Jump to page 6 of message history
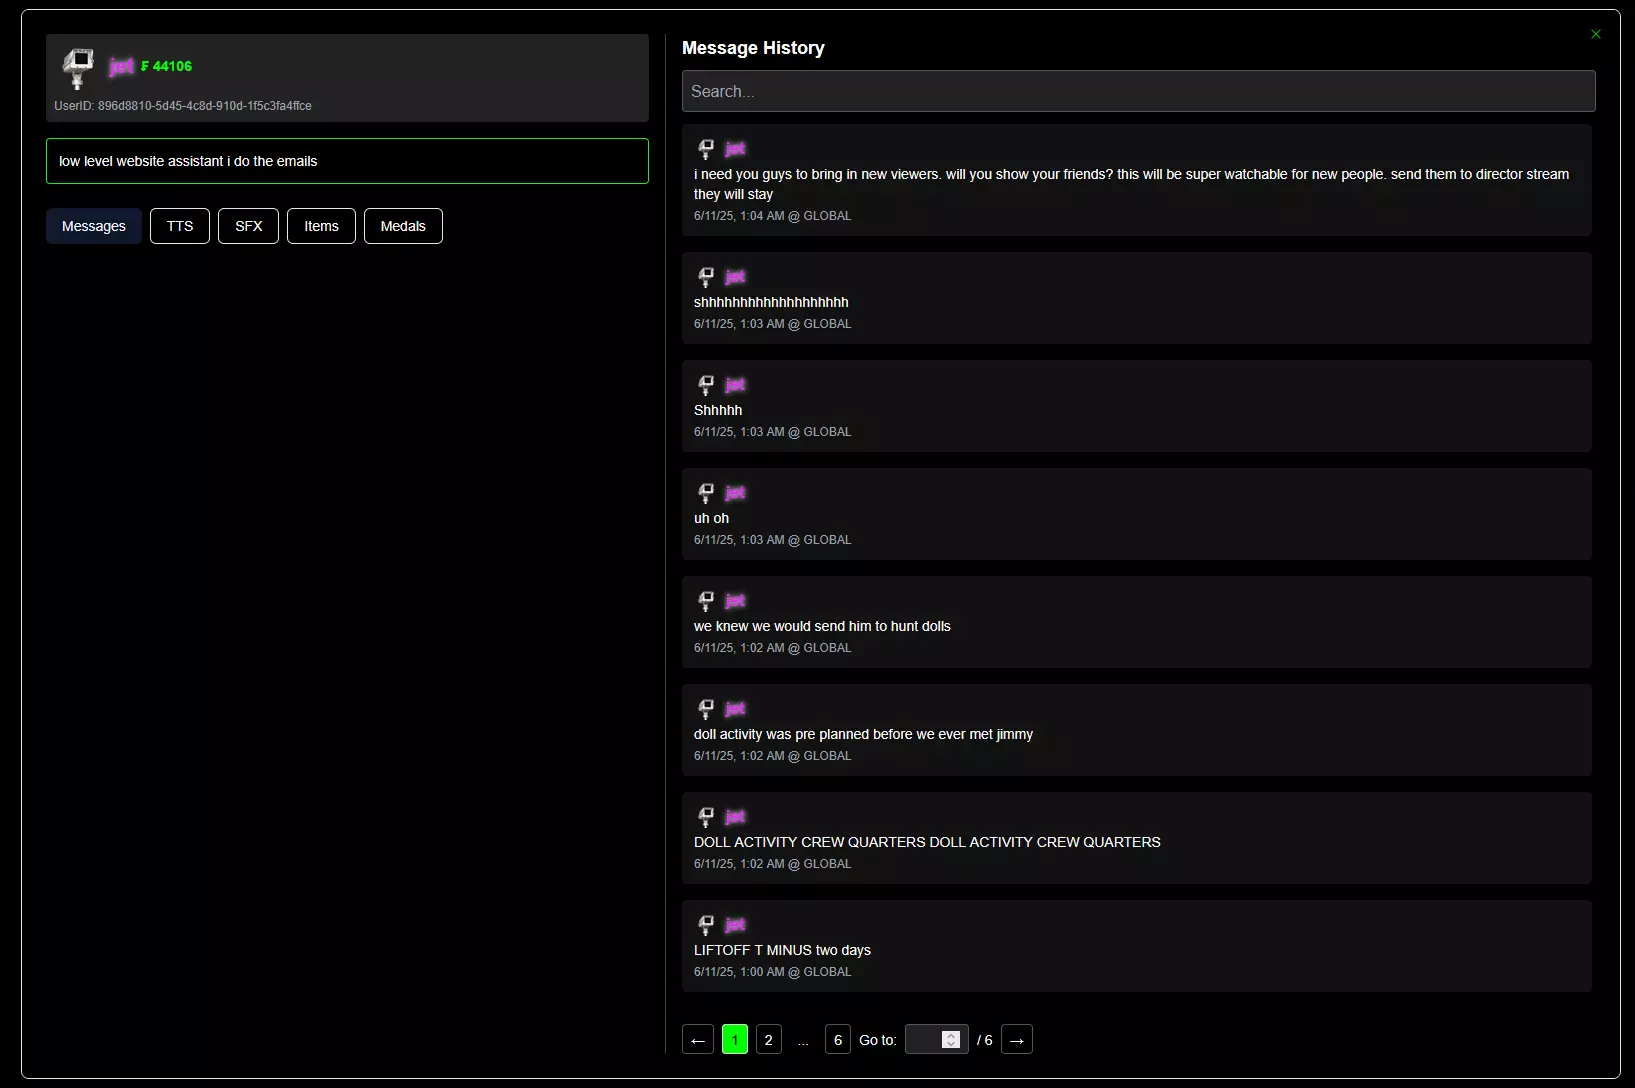 coord(838,1040)
